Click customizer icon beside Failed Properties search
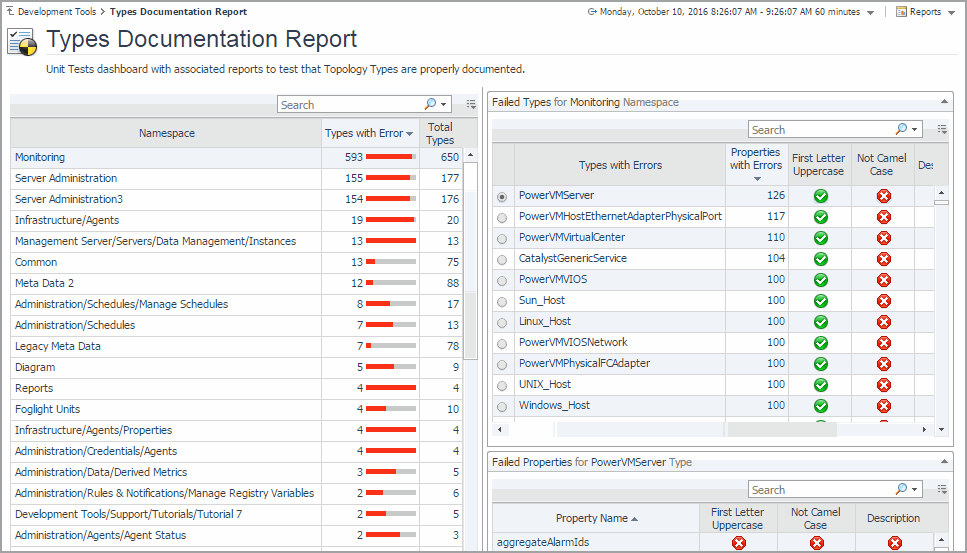 point(941,489)
